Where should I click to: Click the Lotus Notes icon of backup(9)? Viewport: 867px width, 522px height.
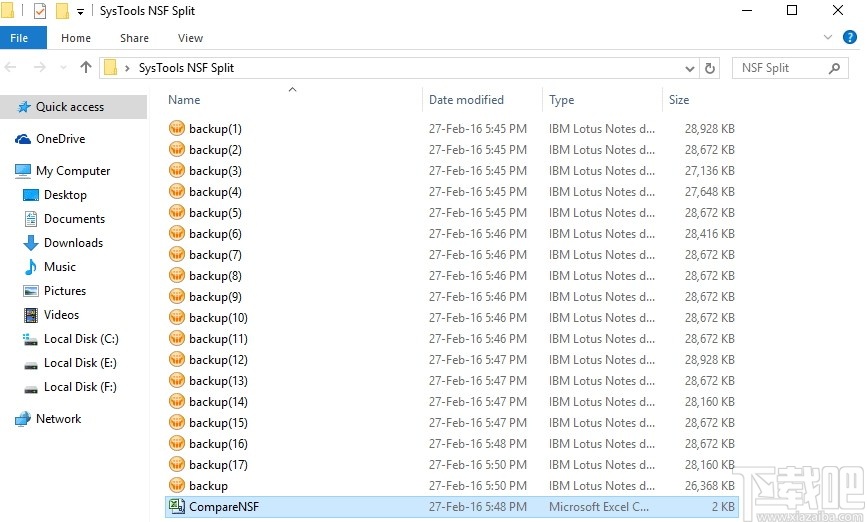pos(176,296)
